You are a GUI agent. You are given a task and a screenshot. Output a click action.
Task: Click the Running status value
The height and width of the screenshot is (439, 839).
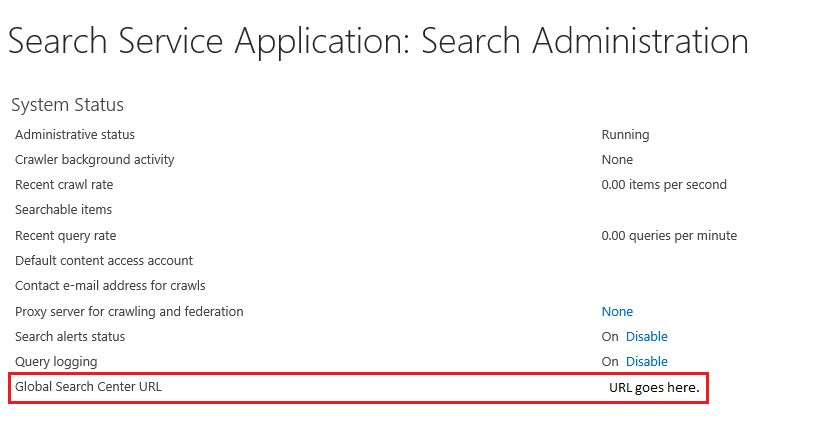(x=625, y=135)
